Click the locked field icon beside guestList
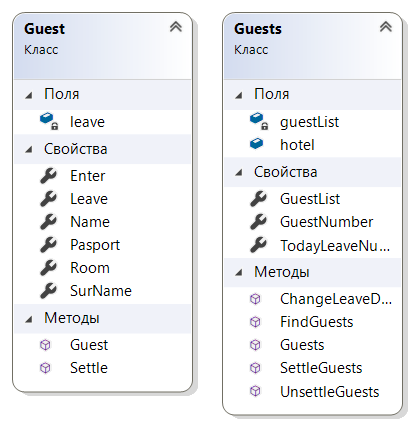 click(x=259, y=121)
